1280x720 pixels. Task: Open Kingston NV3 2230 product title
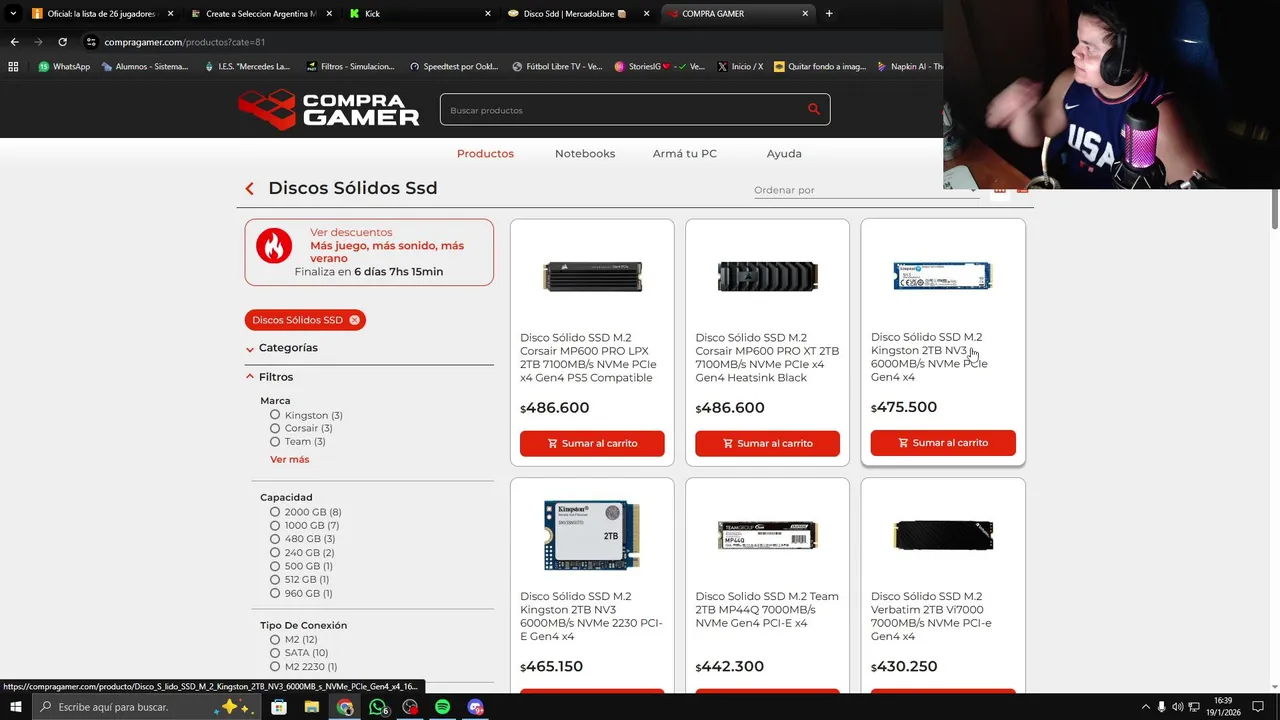pos(591,616)
